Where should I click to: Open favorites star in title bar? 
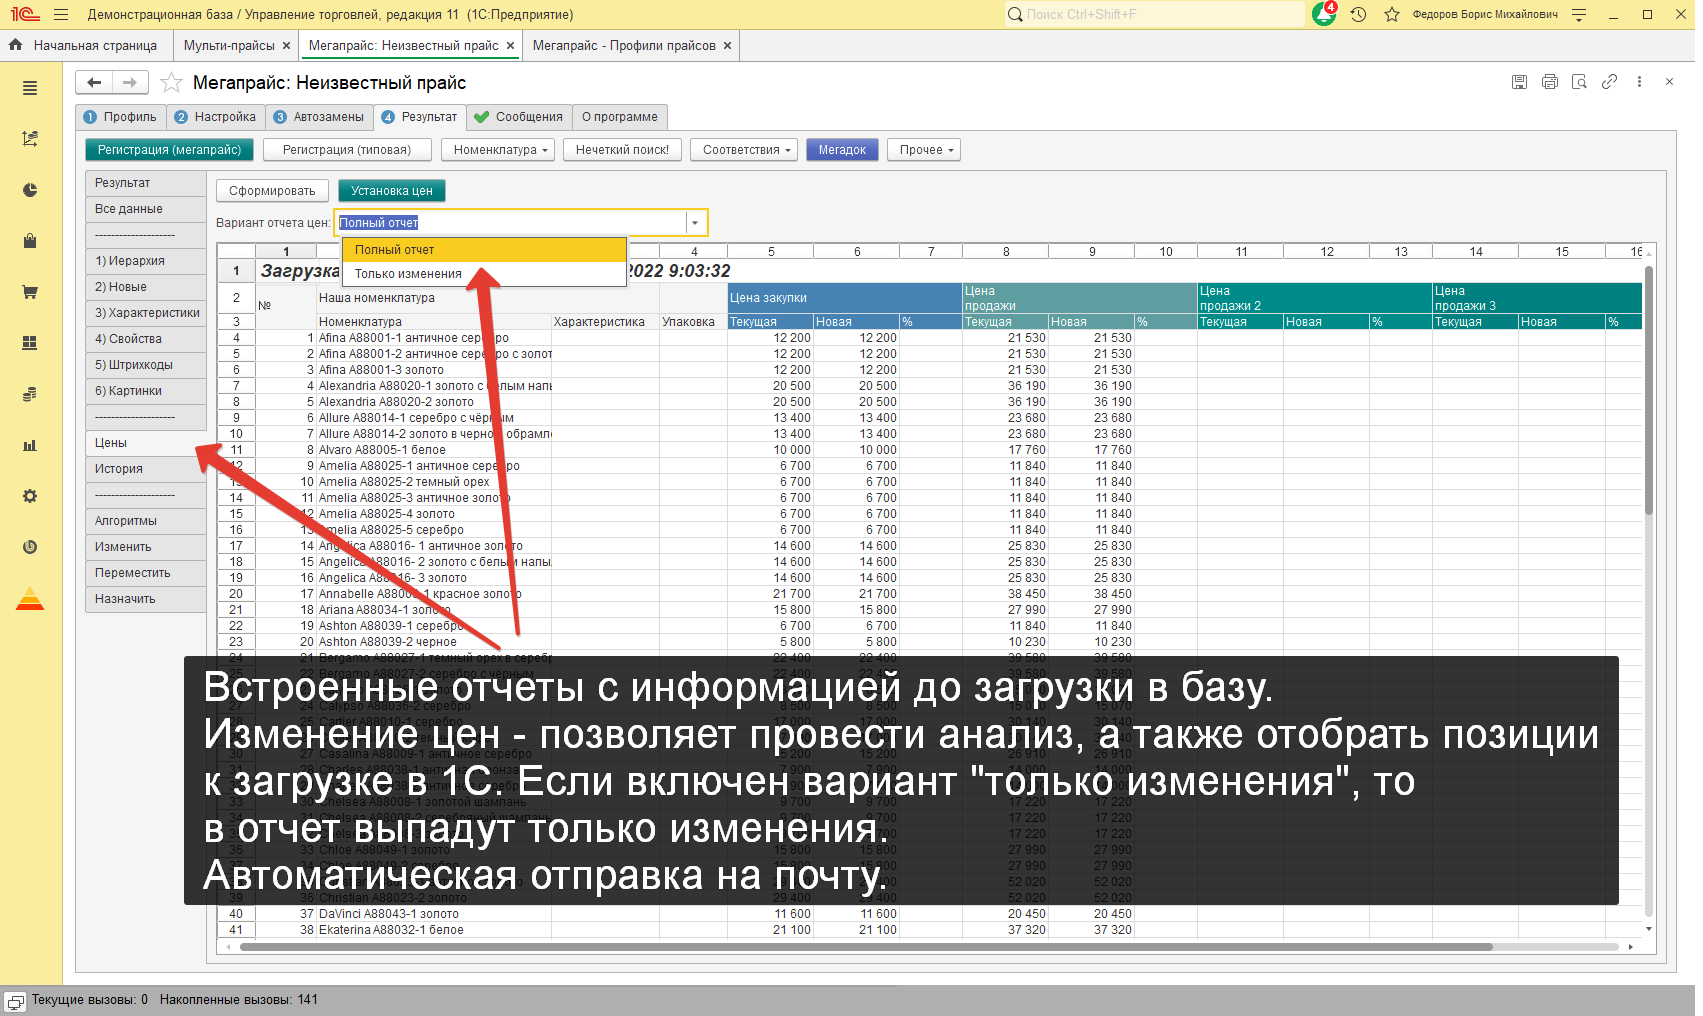1391,15
